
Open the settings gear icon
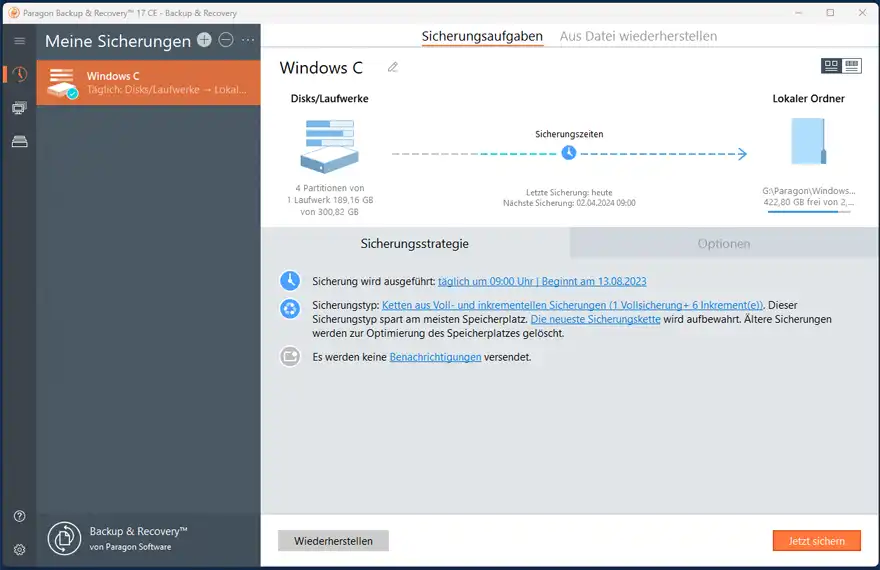coord(20,550)
